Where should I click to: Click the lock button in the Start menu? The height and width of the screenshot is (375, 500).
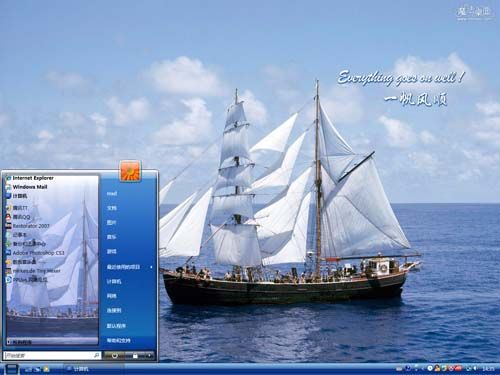click(x=135, y=356)
